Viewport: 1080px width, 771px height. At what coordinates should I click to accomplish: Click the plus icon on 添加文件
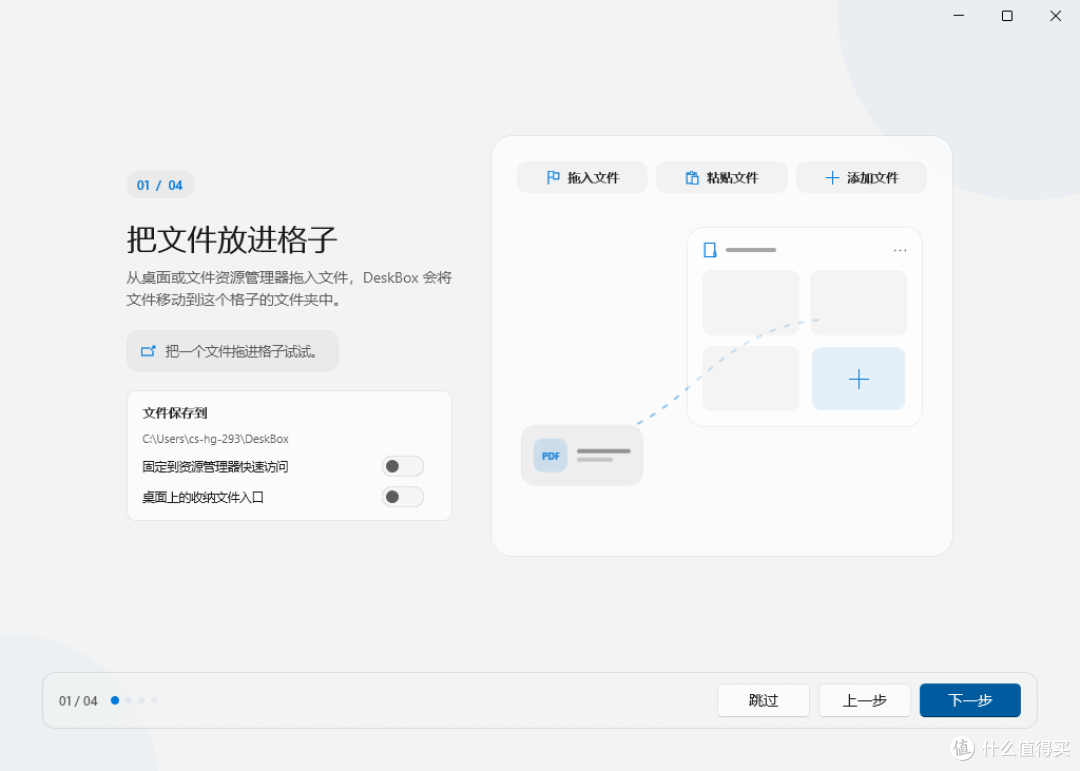(x=832, y=178)
